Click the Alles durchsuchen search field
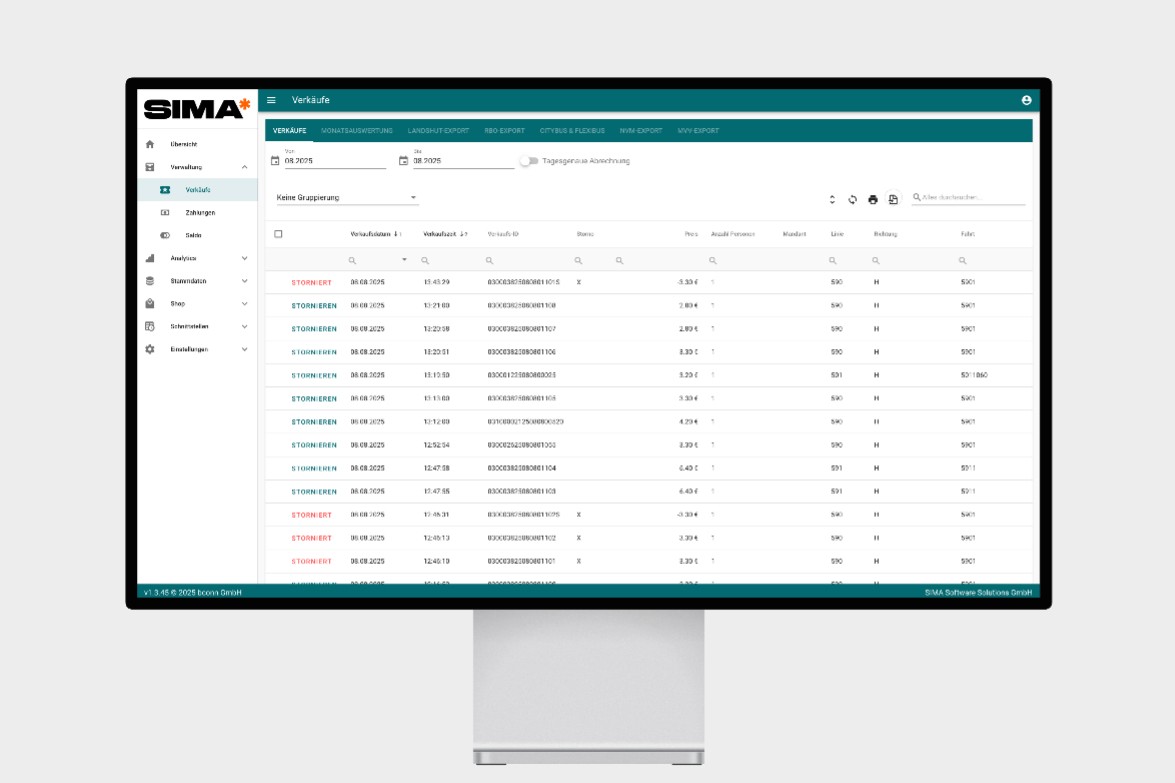1175x783 pixels. point(968,198)
